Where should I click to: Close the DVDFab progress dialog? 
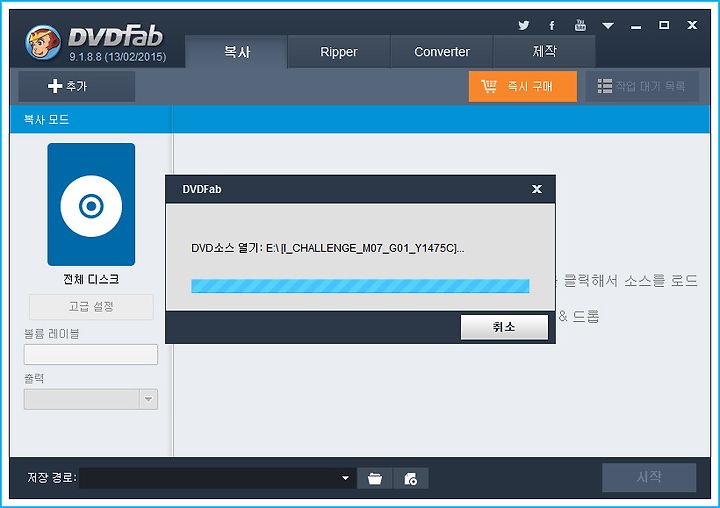point(536,189)
